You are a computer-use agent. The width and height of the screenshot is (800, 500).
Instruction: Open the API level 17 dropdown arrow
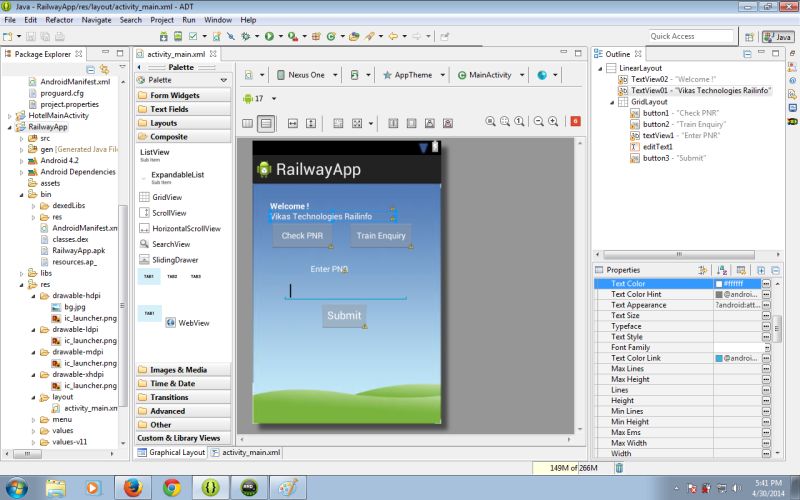pyautogui.click(x=274, y=98)
